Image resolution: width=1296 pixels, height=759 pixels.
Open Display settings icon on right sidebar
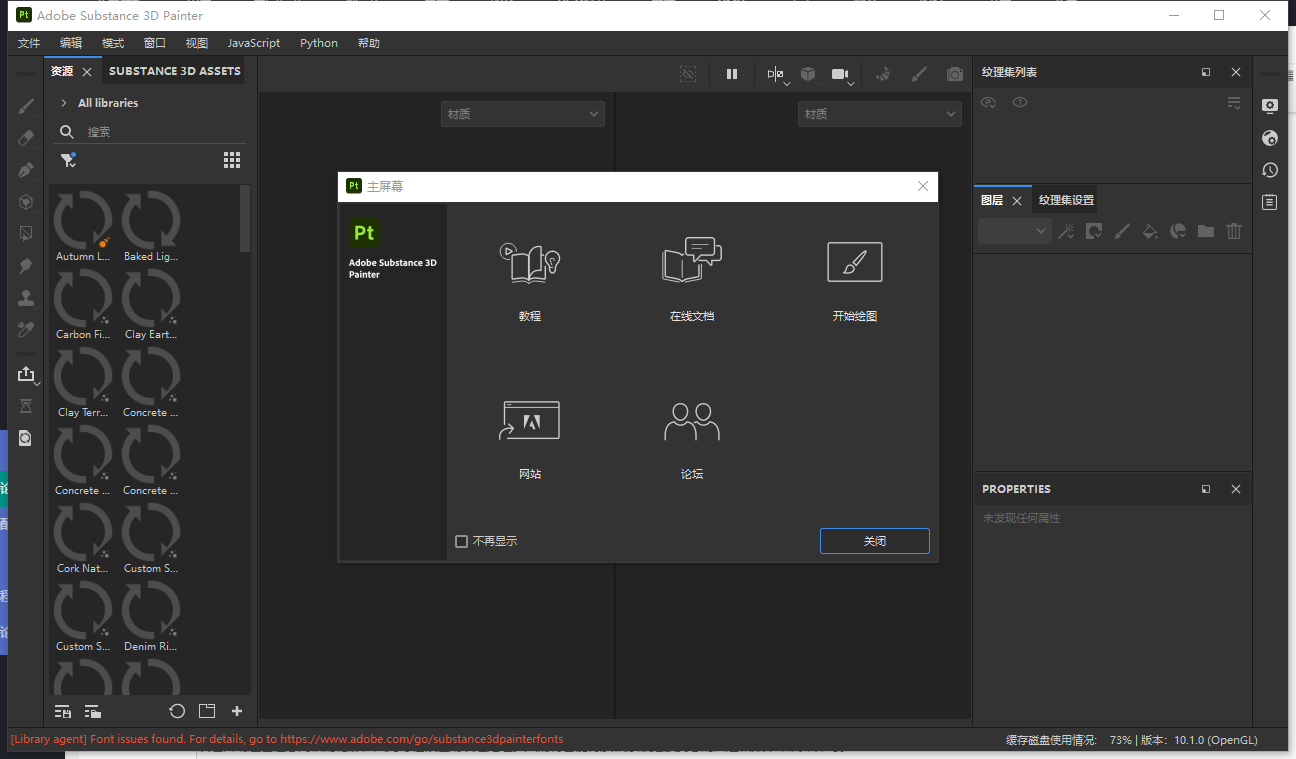tap(1270, 106)
